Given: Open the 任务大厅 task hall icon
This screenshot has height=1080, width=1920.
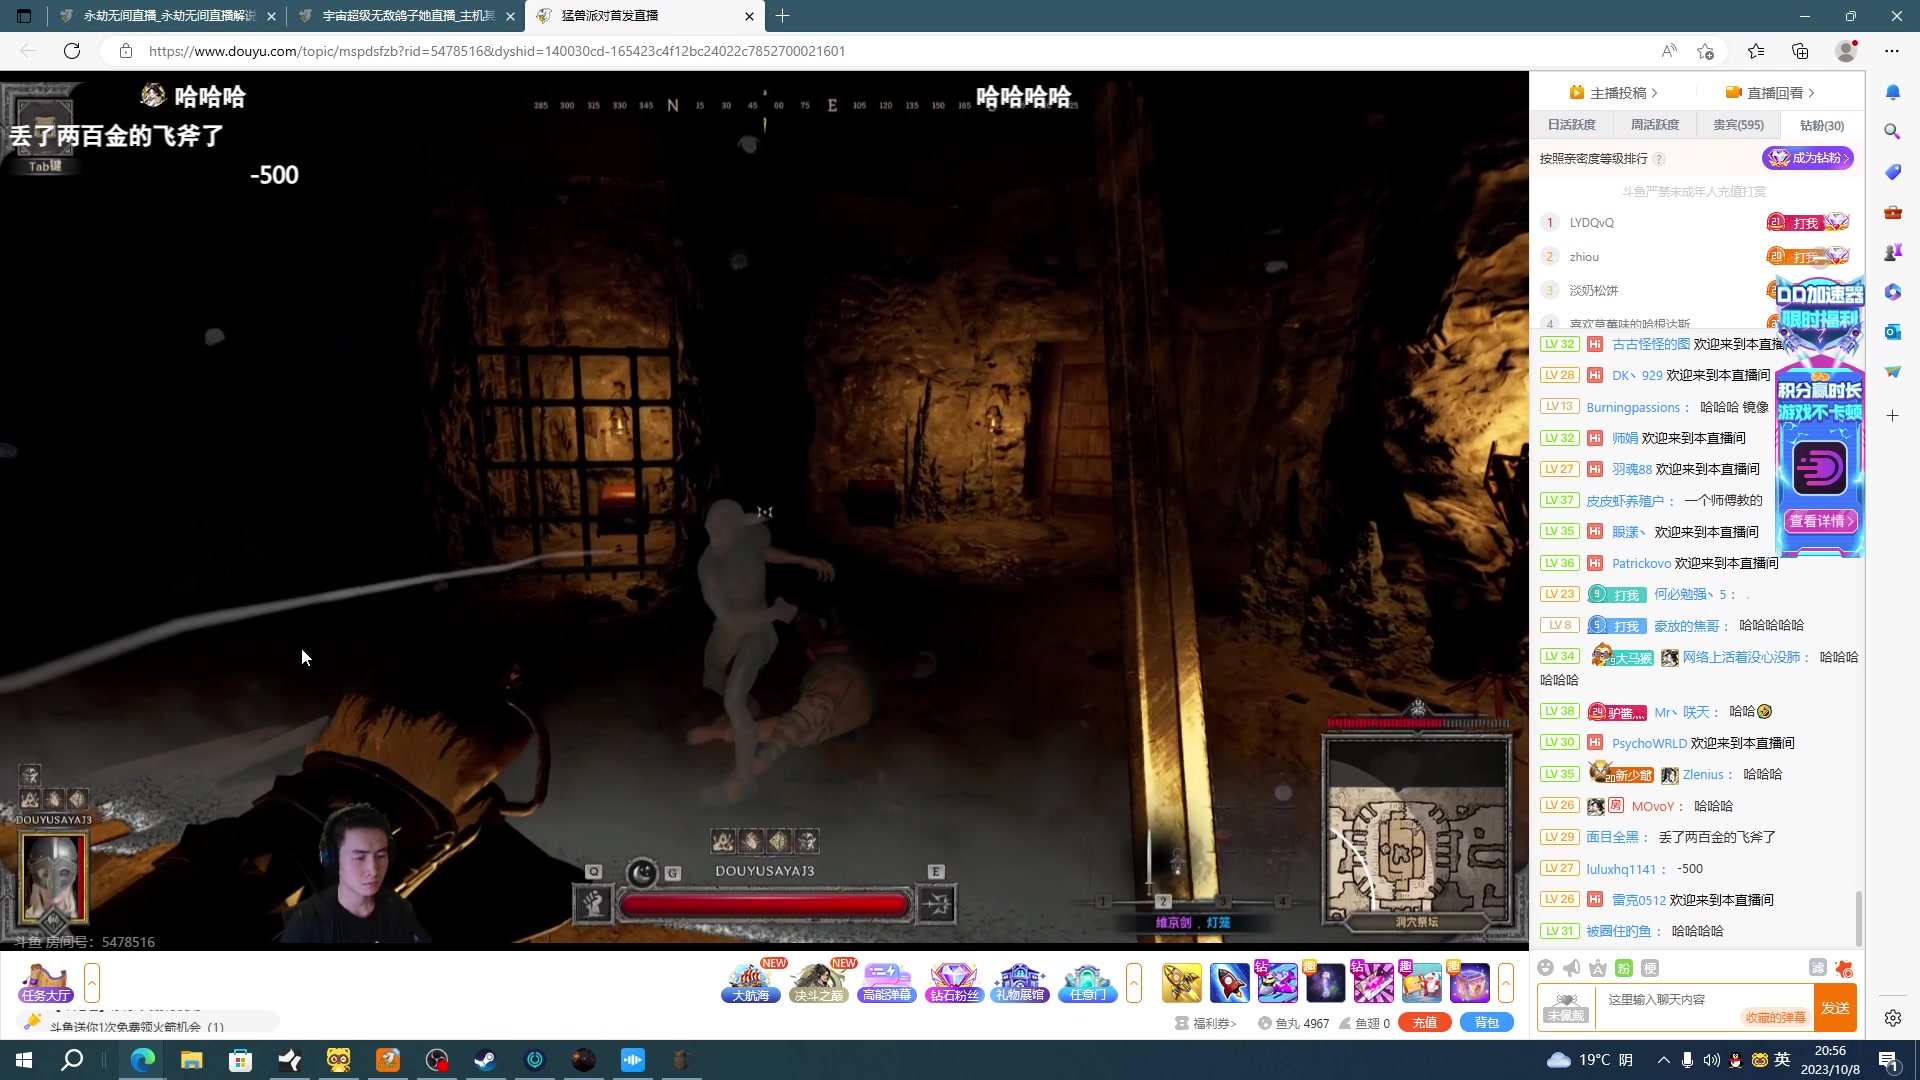Looking at the screenshot, I should [x=46, y=982].
